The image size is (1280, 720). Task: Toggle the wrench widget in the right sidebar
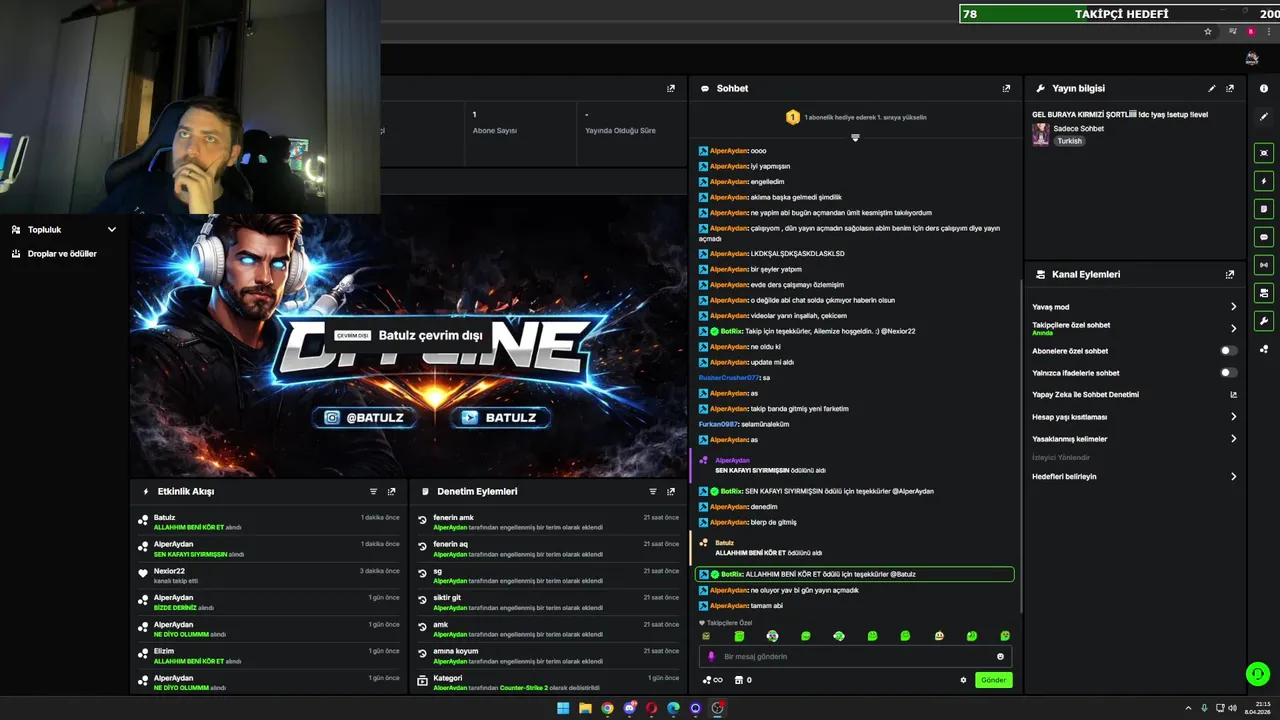click(x=1264, y=321)
